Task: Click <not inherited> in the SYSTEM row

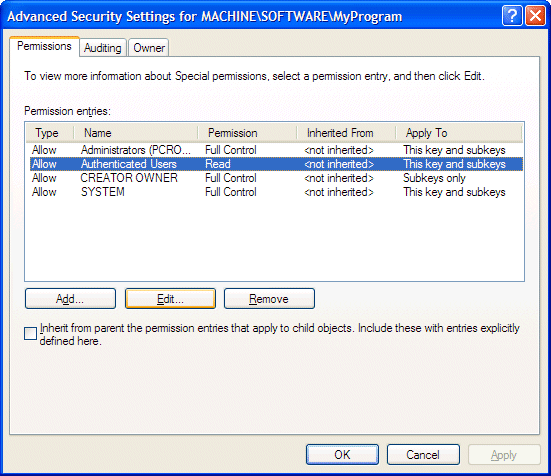Action: [x=339, y=192]
